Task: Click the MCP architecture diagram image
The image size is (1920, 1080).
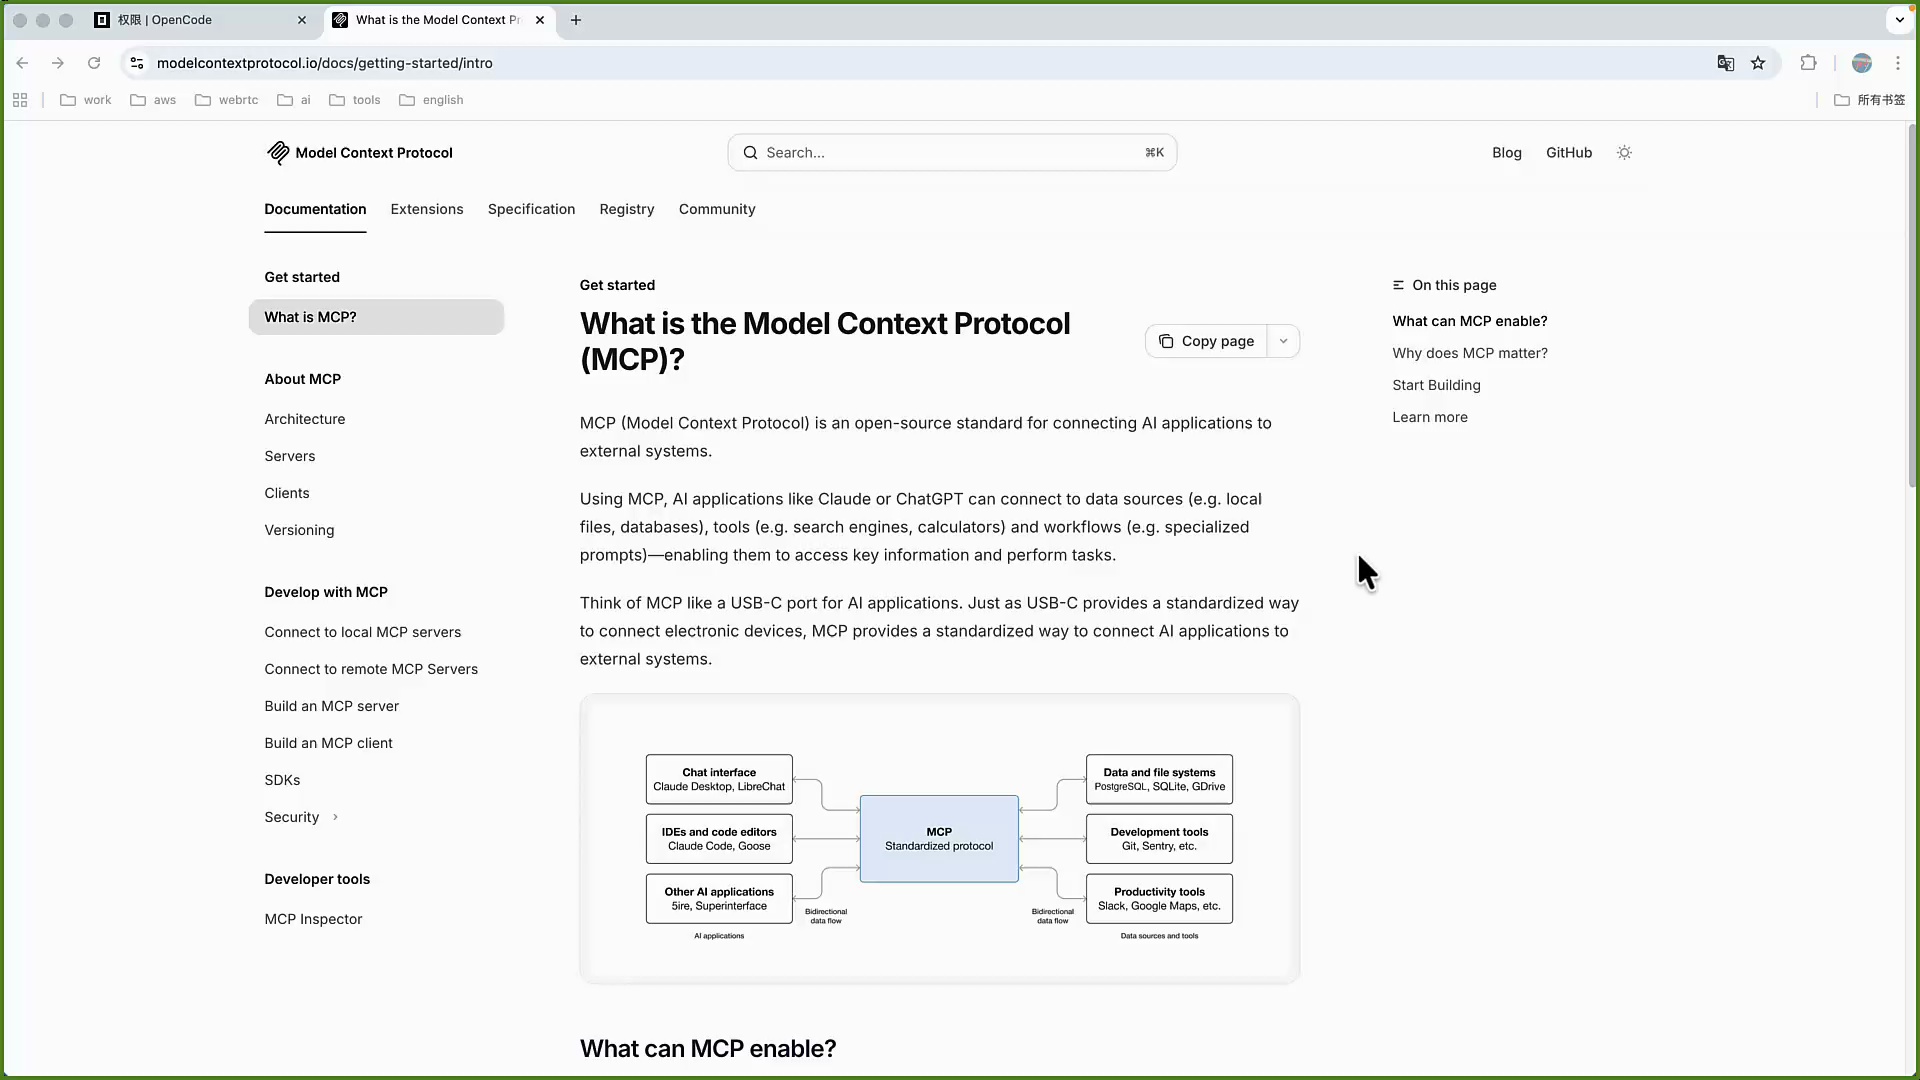Action: point(939,839)
